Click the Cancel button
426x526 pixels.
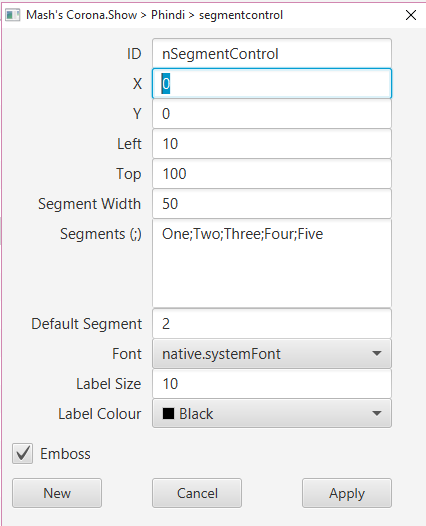[x=197, y=493]
